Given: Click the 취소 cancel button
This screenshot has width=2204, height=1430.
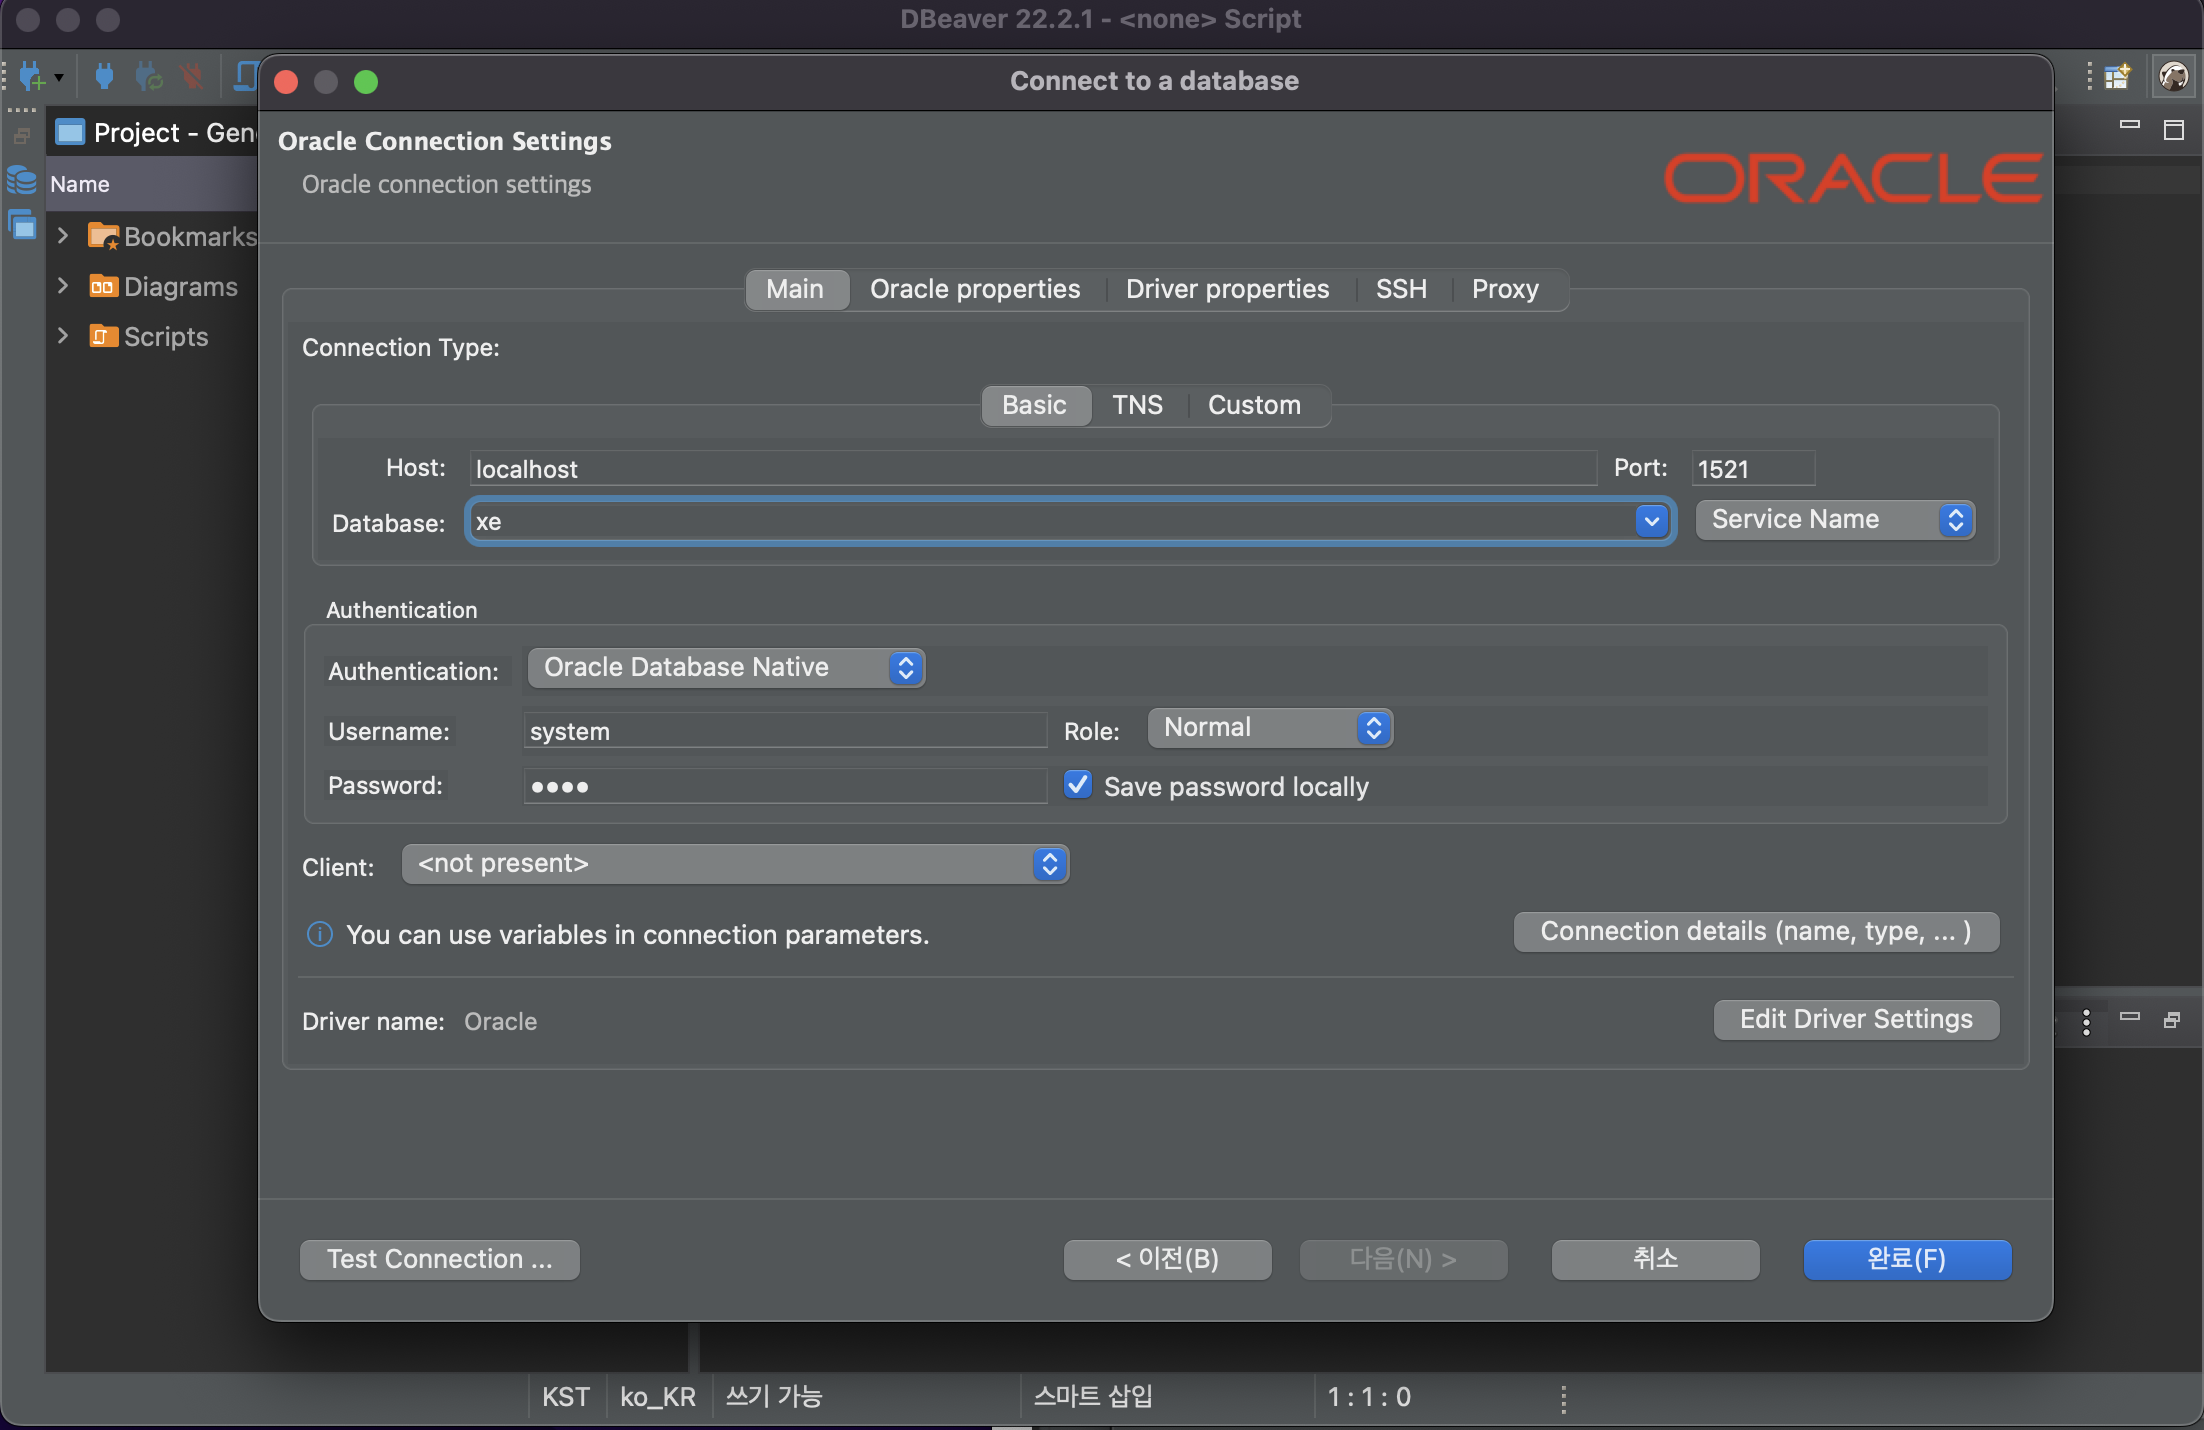Looking at the screenshot, I should (1655, 1259).
